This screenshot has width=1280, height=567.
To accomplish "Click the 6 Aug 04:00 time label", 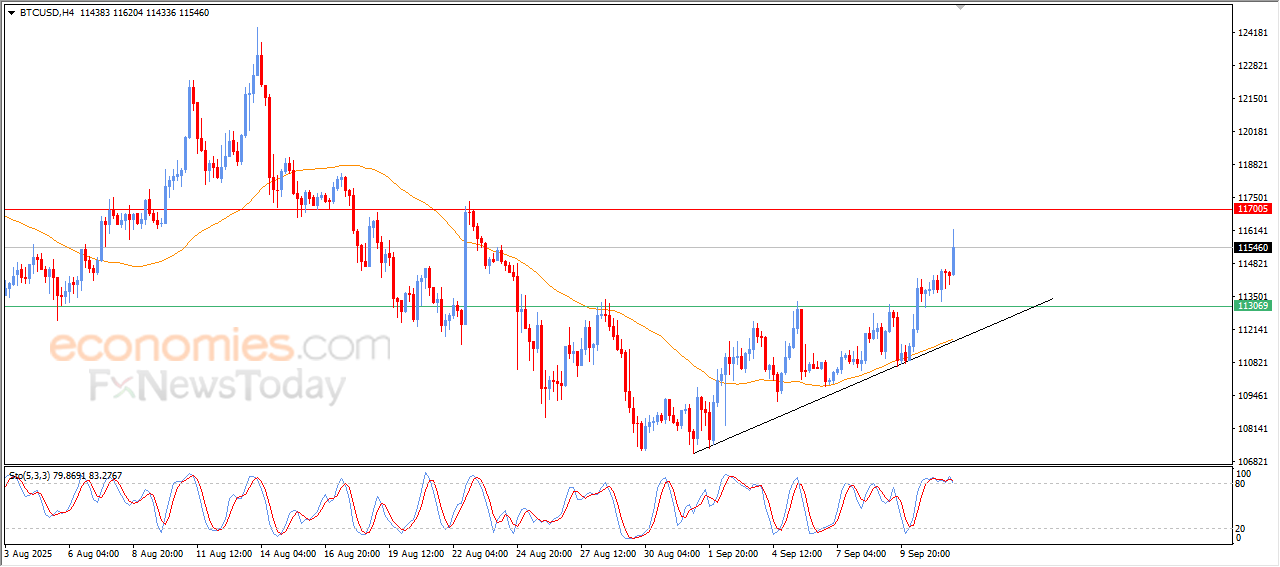I will click(94, 553).
